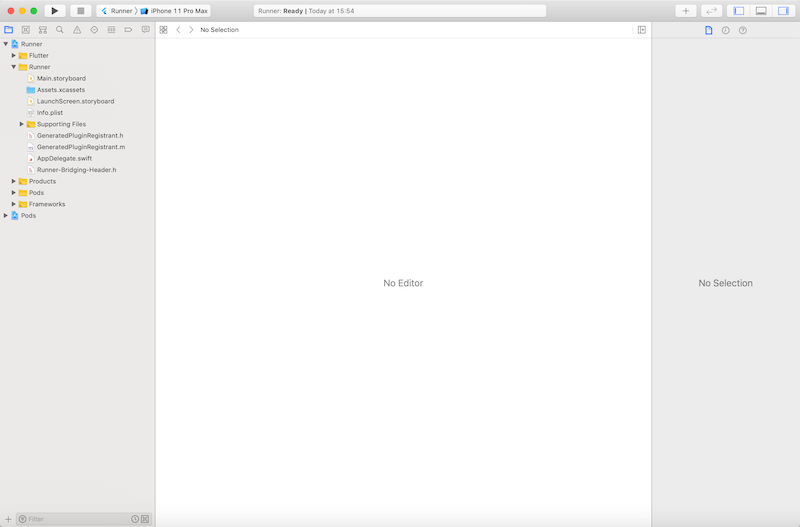Open the filter options icon in the Filter field
The width and height of the screenshot is (800, 527).
point(22,519)
